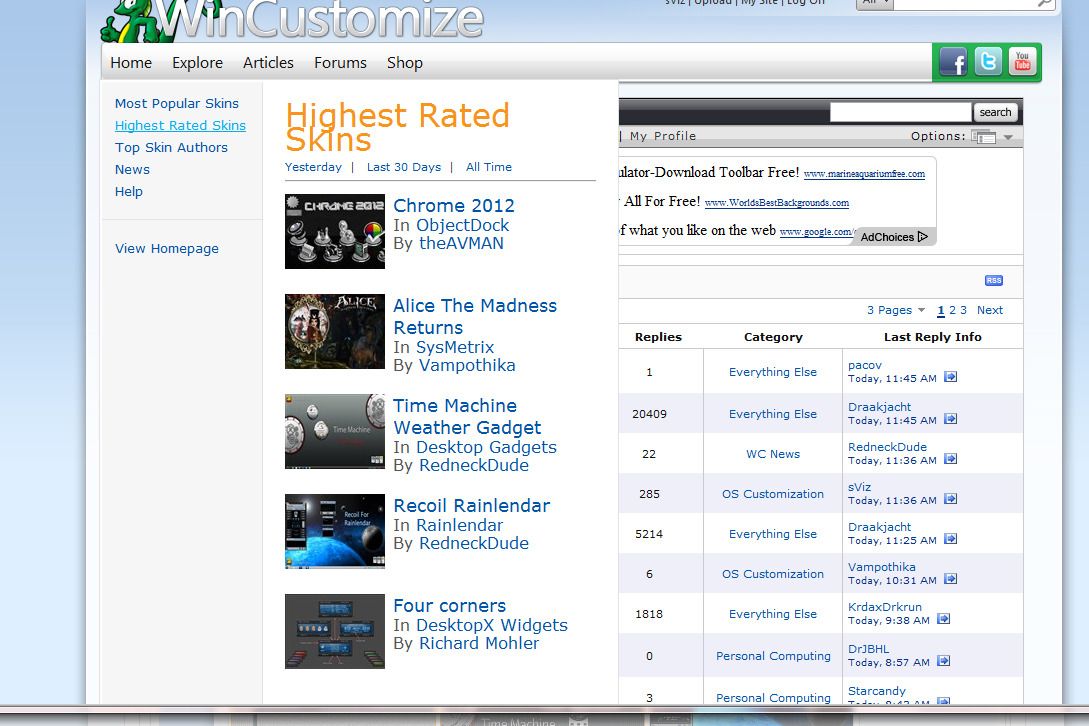
Task: Open the ObjectDock category link
Action: [463, 225]
